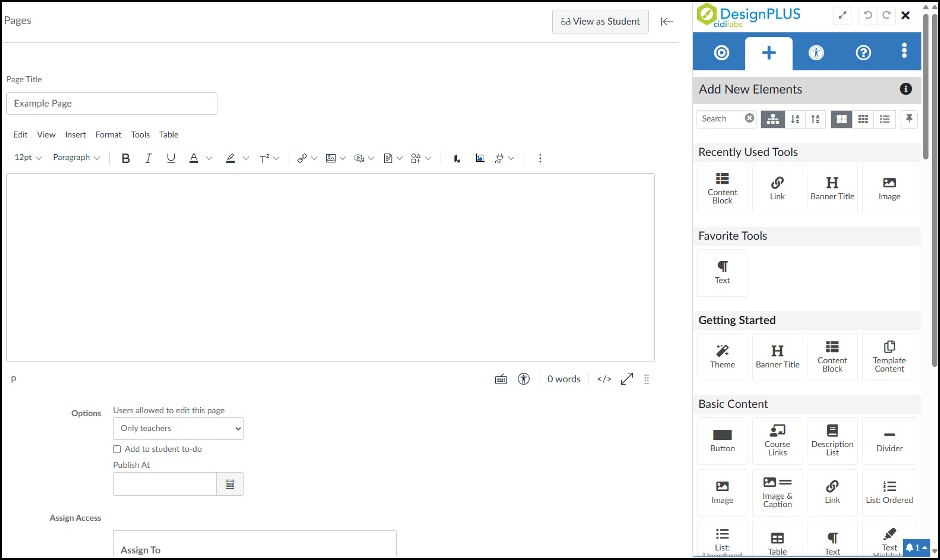Screen dimensions: 940x560
Task: Click the View as Student button
Action: [x=600, y=21]
